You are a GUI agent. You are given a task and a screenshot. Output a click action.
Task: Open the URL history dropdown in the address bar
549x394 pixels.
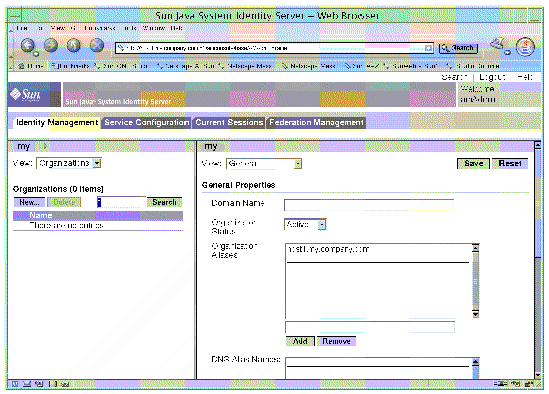coord(428,48)
